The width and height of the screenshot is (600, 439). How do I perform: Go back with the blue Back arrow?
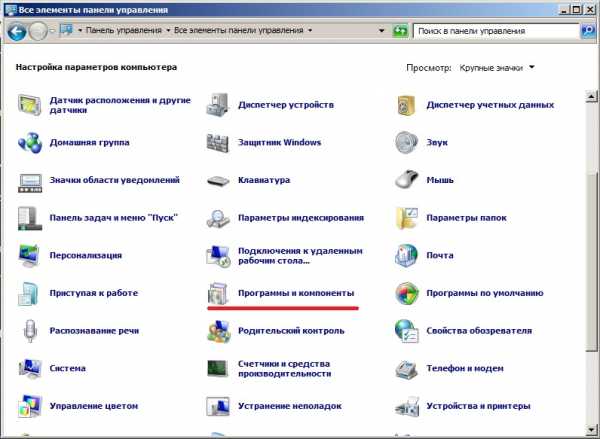16,31
